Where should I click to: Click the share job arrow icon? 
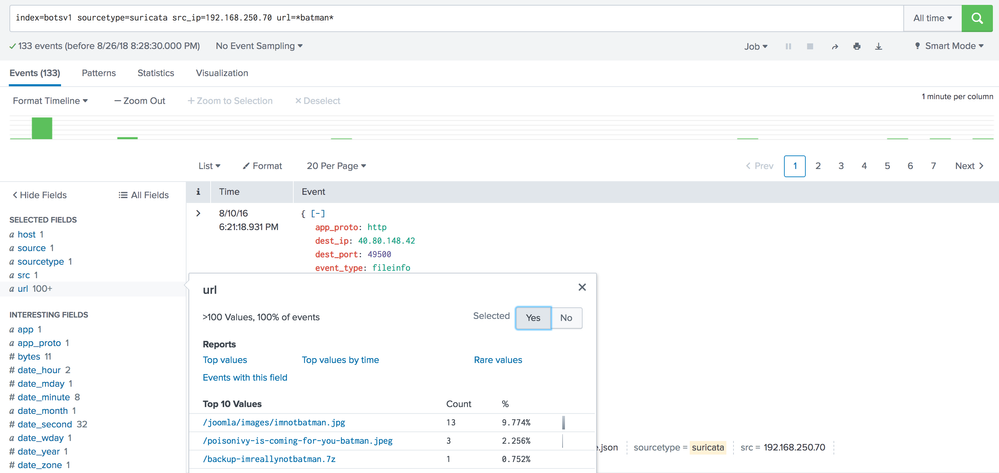point(834,46)
